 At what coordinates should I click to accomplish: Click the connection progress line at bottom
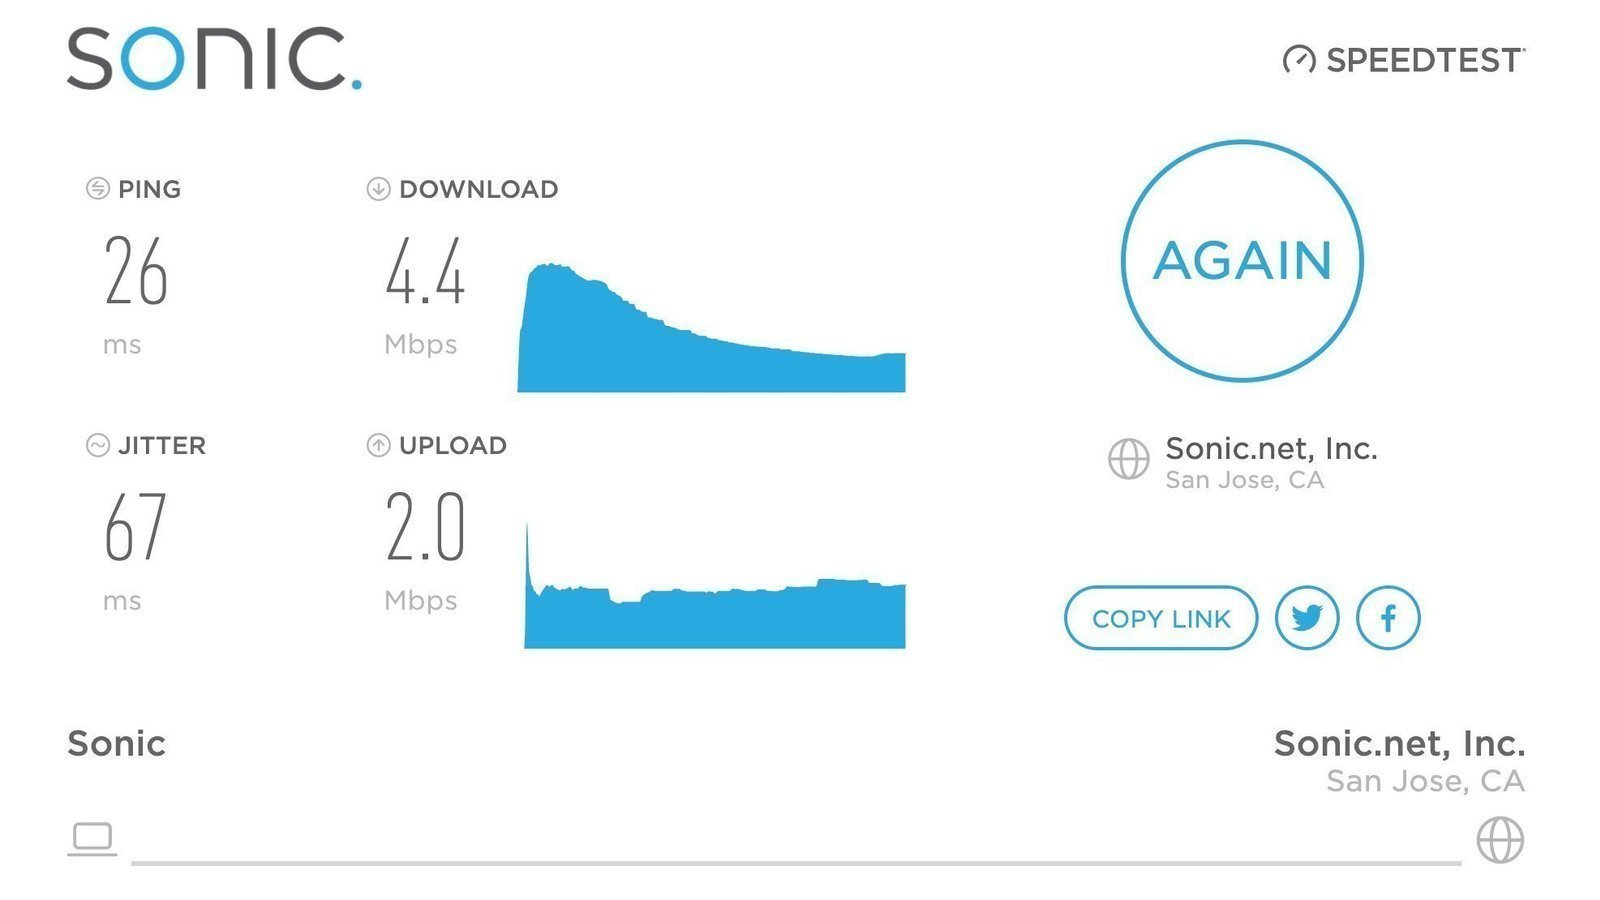tap(800, 858)
